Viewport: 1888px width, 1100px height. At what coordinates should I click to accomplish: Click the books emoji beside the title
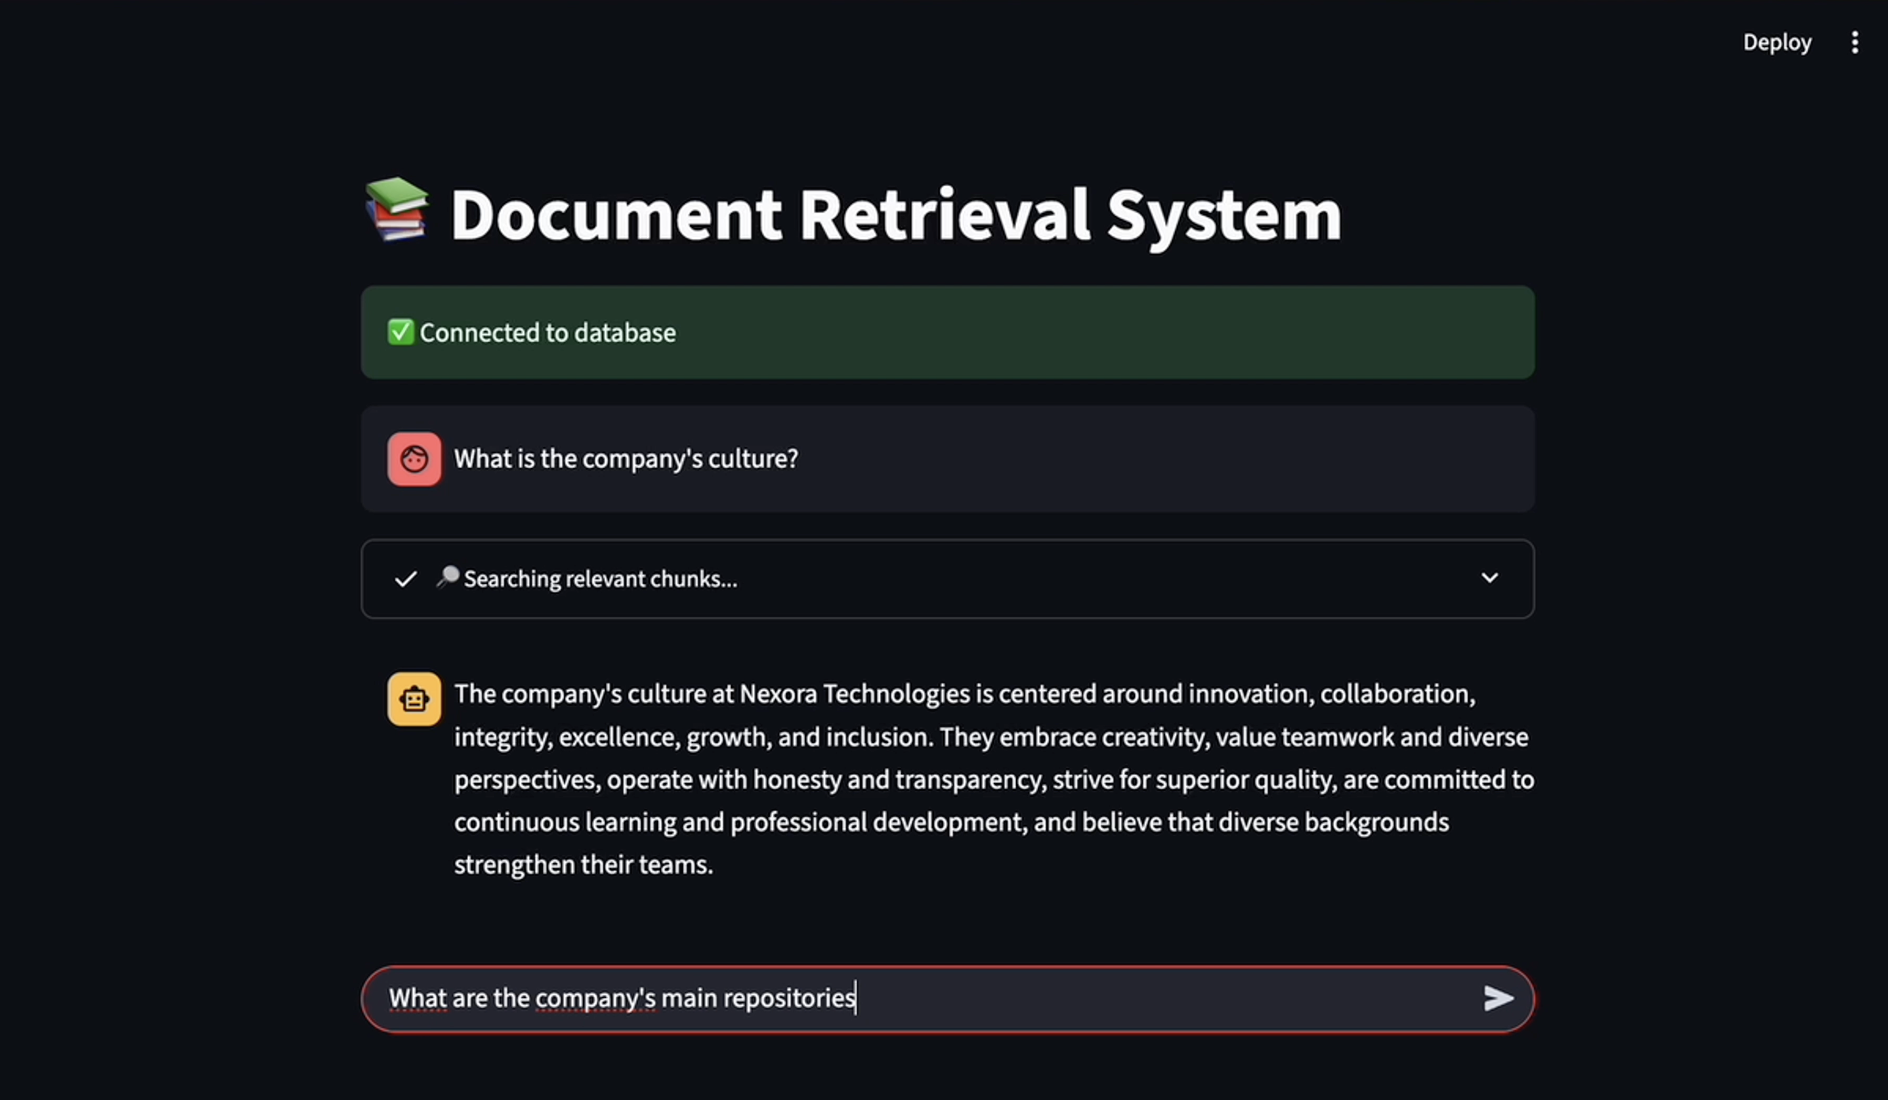(397, 210)
